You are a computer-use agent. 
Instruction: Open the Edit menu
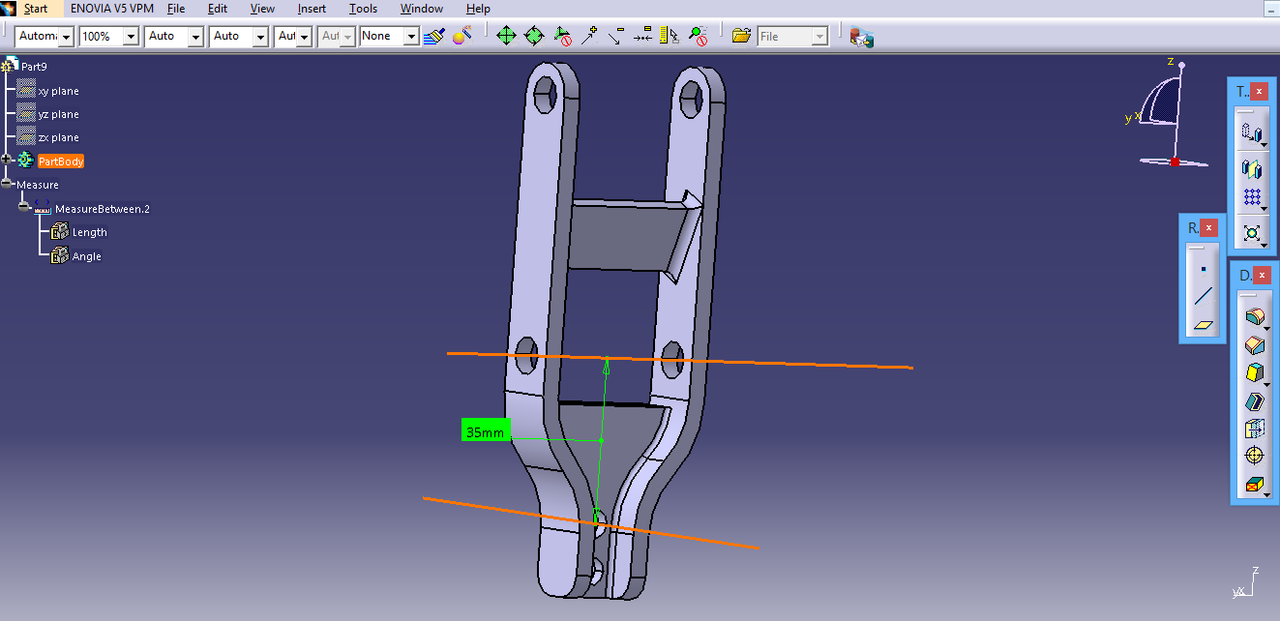tap(217, 8)
